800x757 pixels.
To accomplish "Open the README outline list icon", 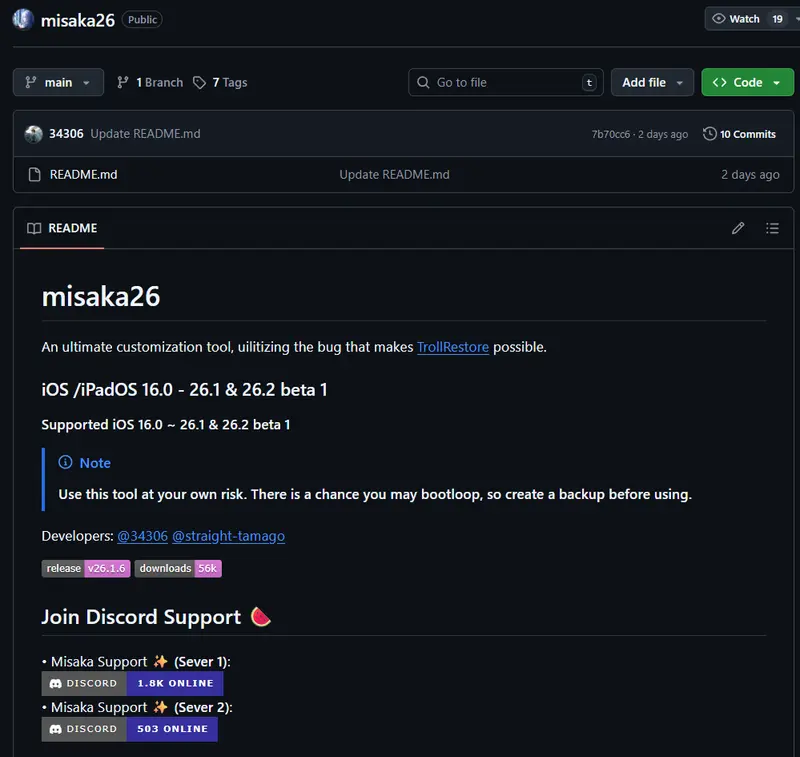I will click(x=772, y=228).
